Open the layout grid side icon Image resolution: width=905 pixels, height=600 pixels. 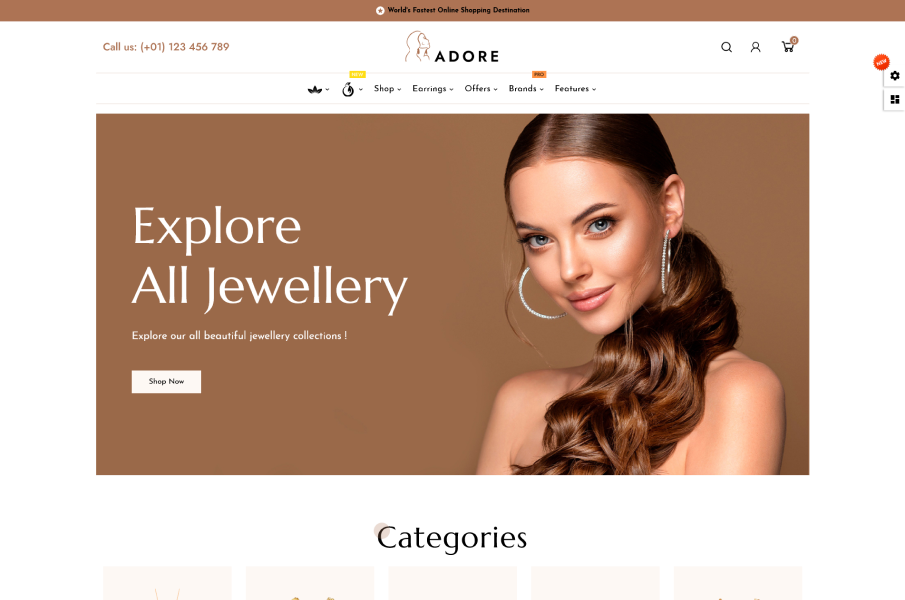(895, 99)
